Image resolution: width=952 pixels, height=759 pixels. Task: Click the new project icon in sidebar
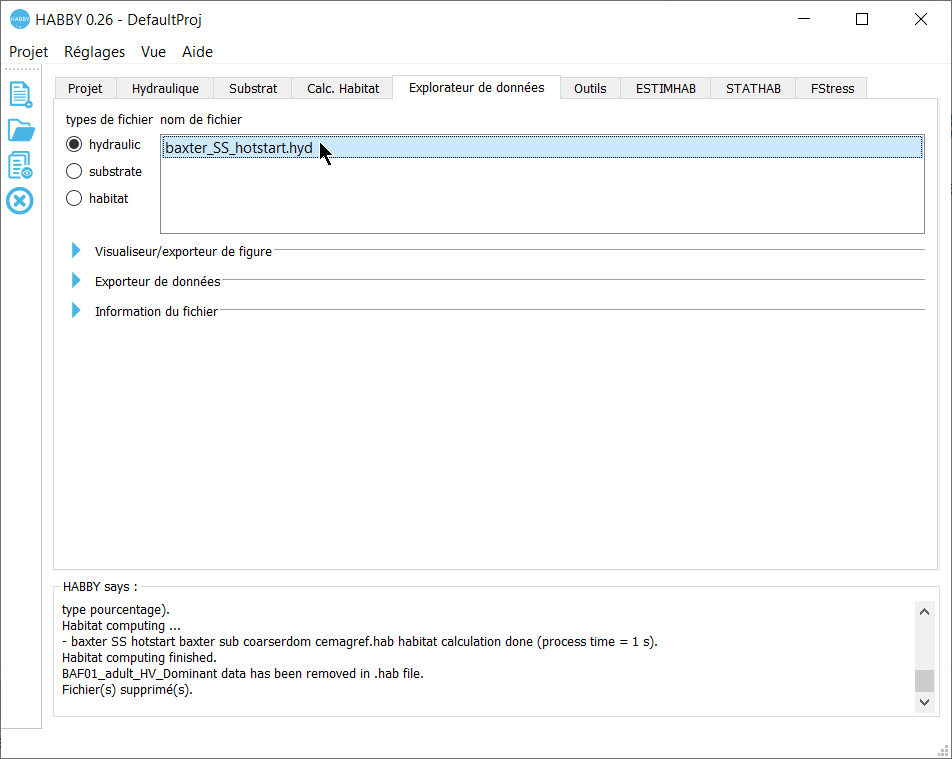pos(20,94)
